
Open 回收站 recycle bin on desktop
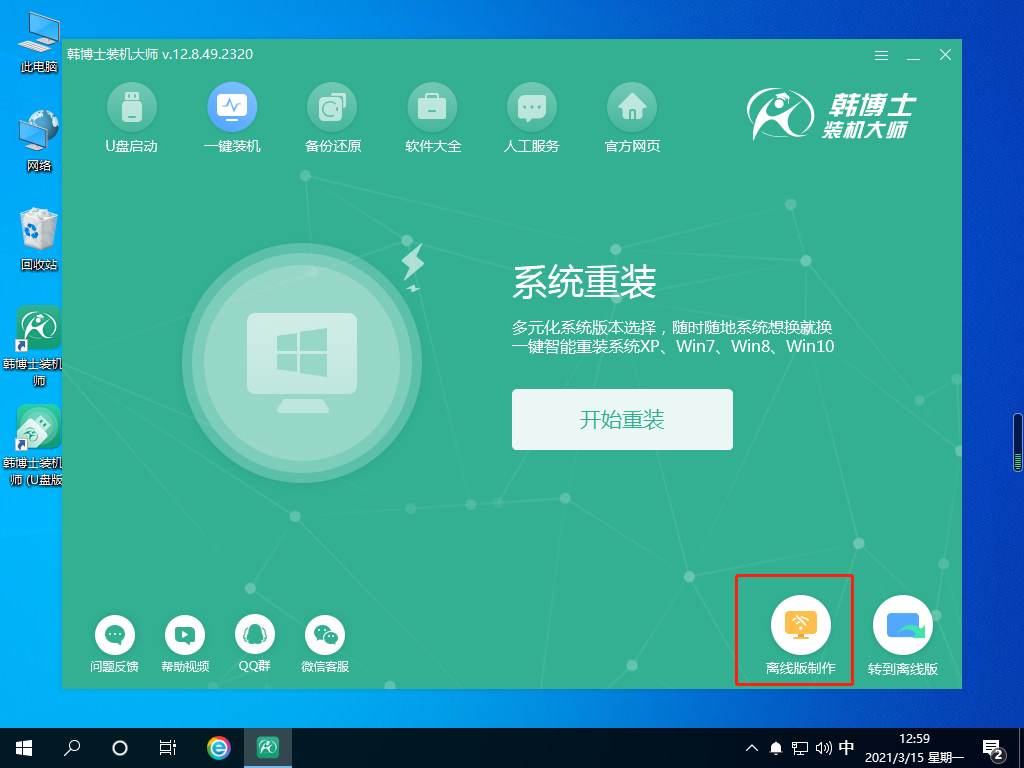[x=39, y=231]
